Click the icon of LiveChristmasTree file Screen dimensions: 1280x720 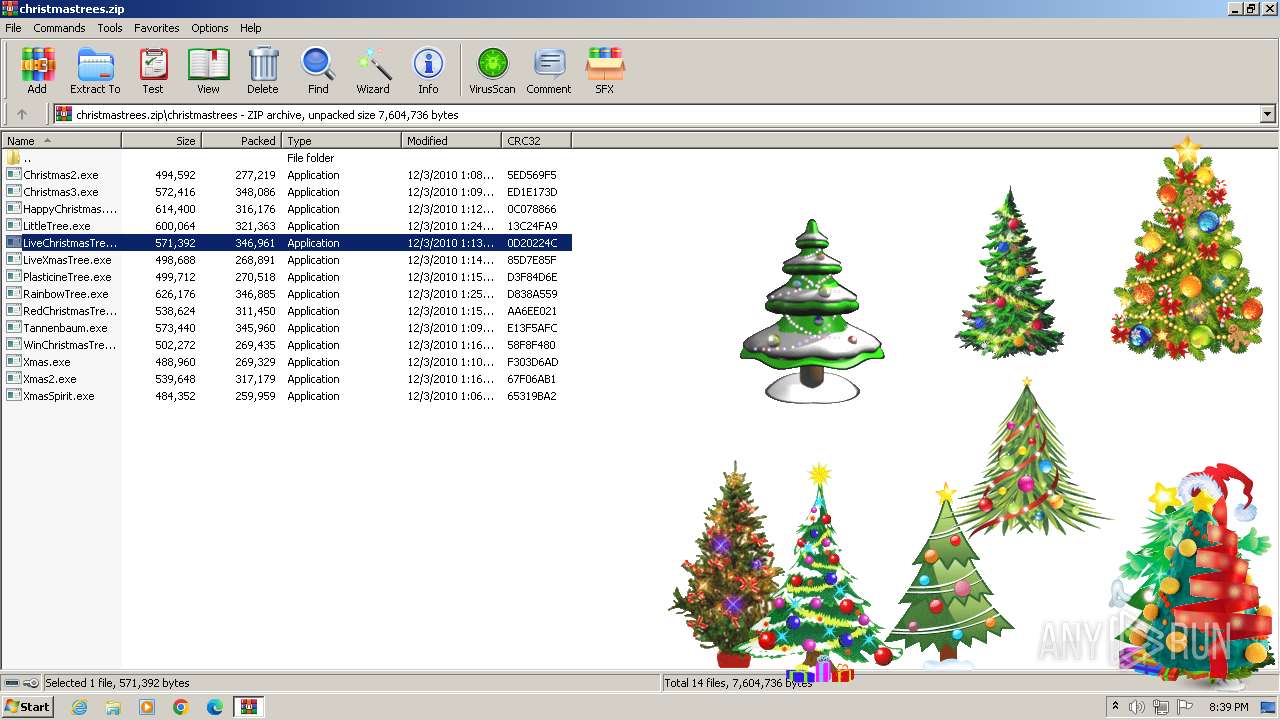[13, 243]
